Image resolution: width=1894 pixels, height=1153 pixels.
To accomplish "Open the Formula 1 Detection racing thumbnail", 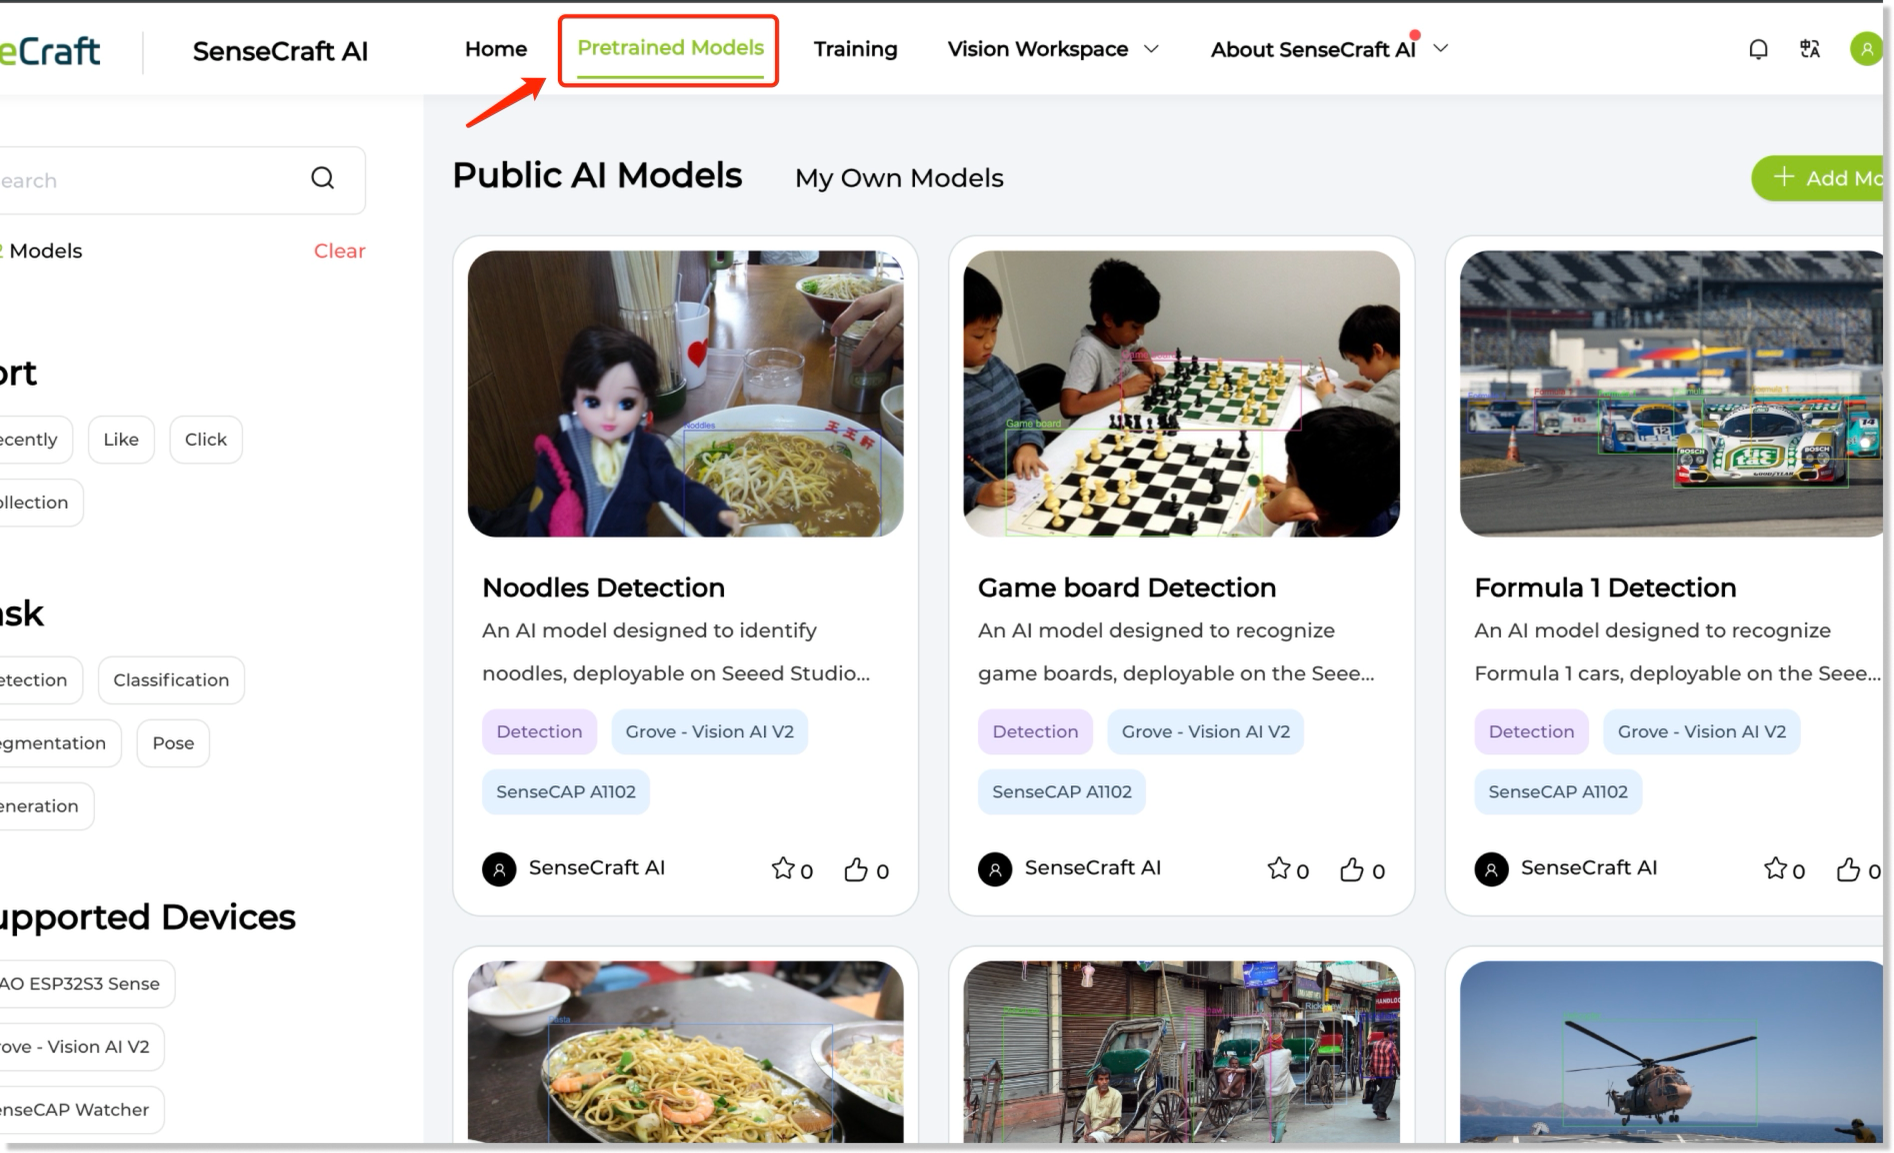I will pos(1672,394).
